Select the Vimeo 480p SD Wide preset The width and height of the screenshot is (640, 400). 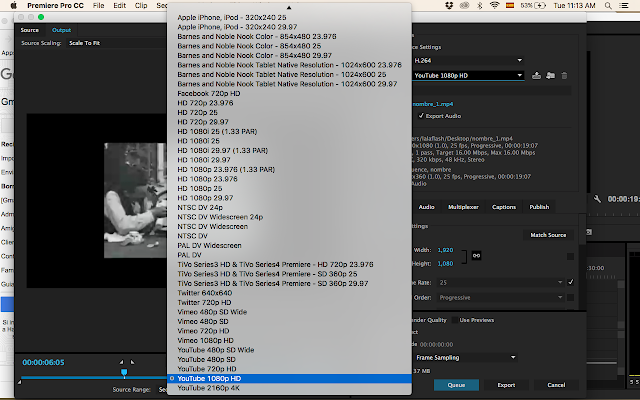coord(289,312)
